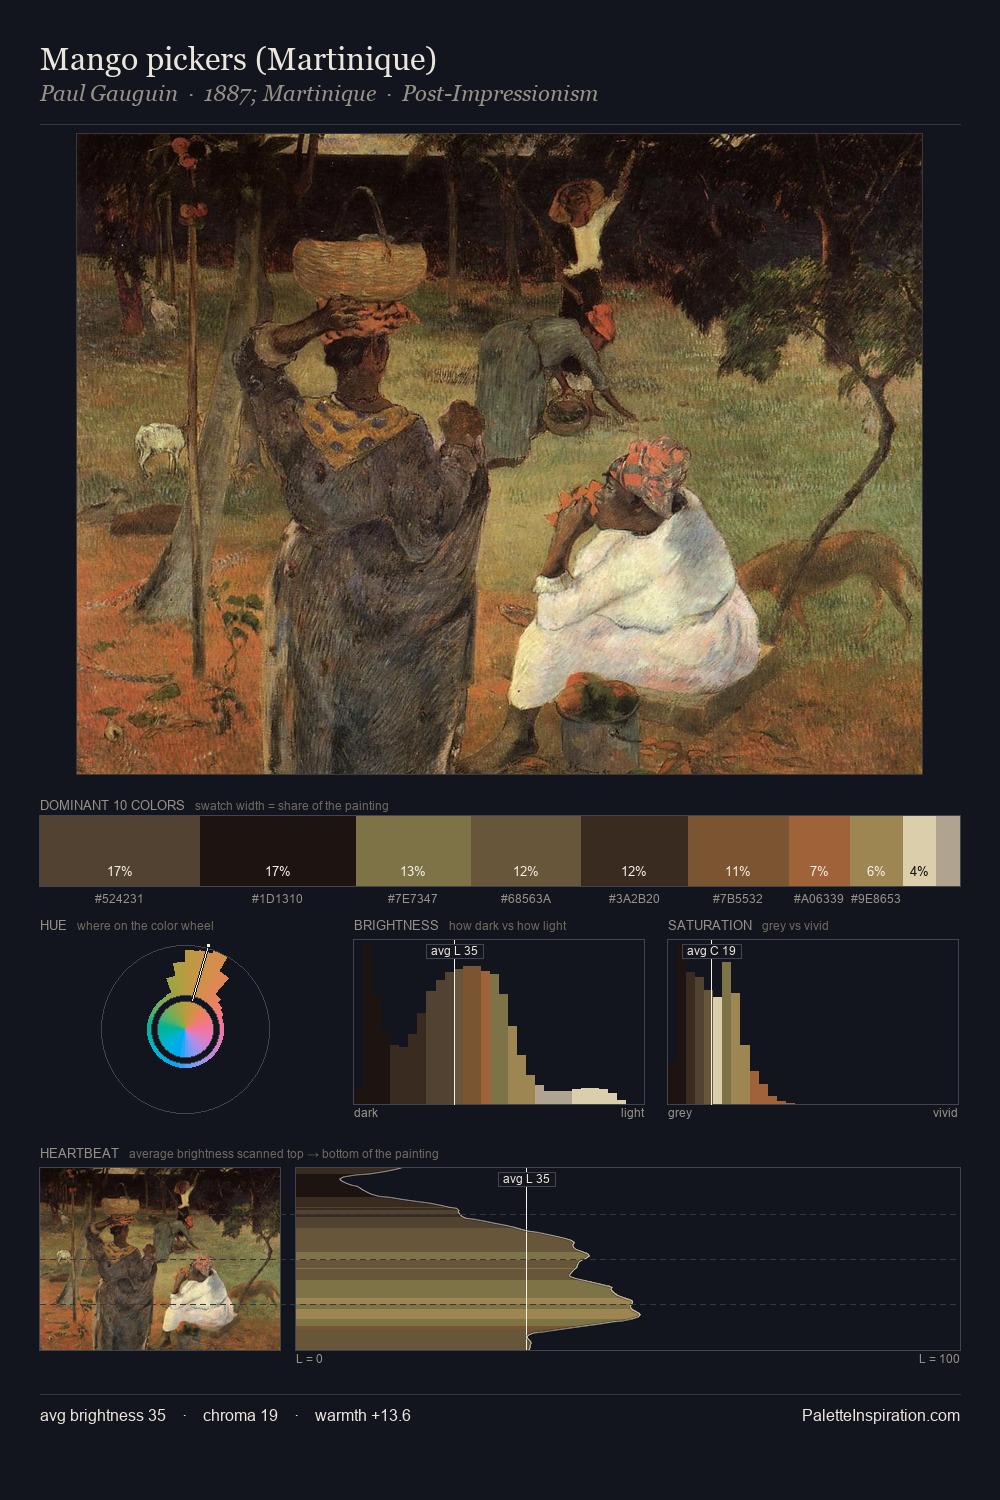
Task: Click the hex code label "#7B5532"
Action: pyautogui.click(x=738, y=898)
